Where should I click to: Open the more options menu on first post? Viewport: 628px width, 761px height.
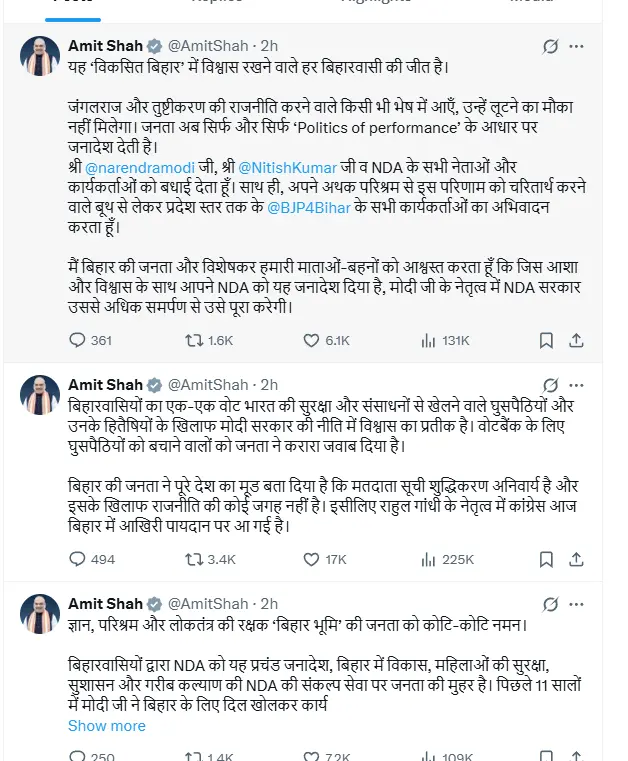578,46
